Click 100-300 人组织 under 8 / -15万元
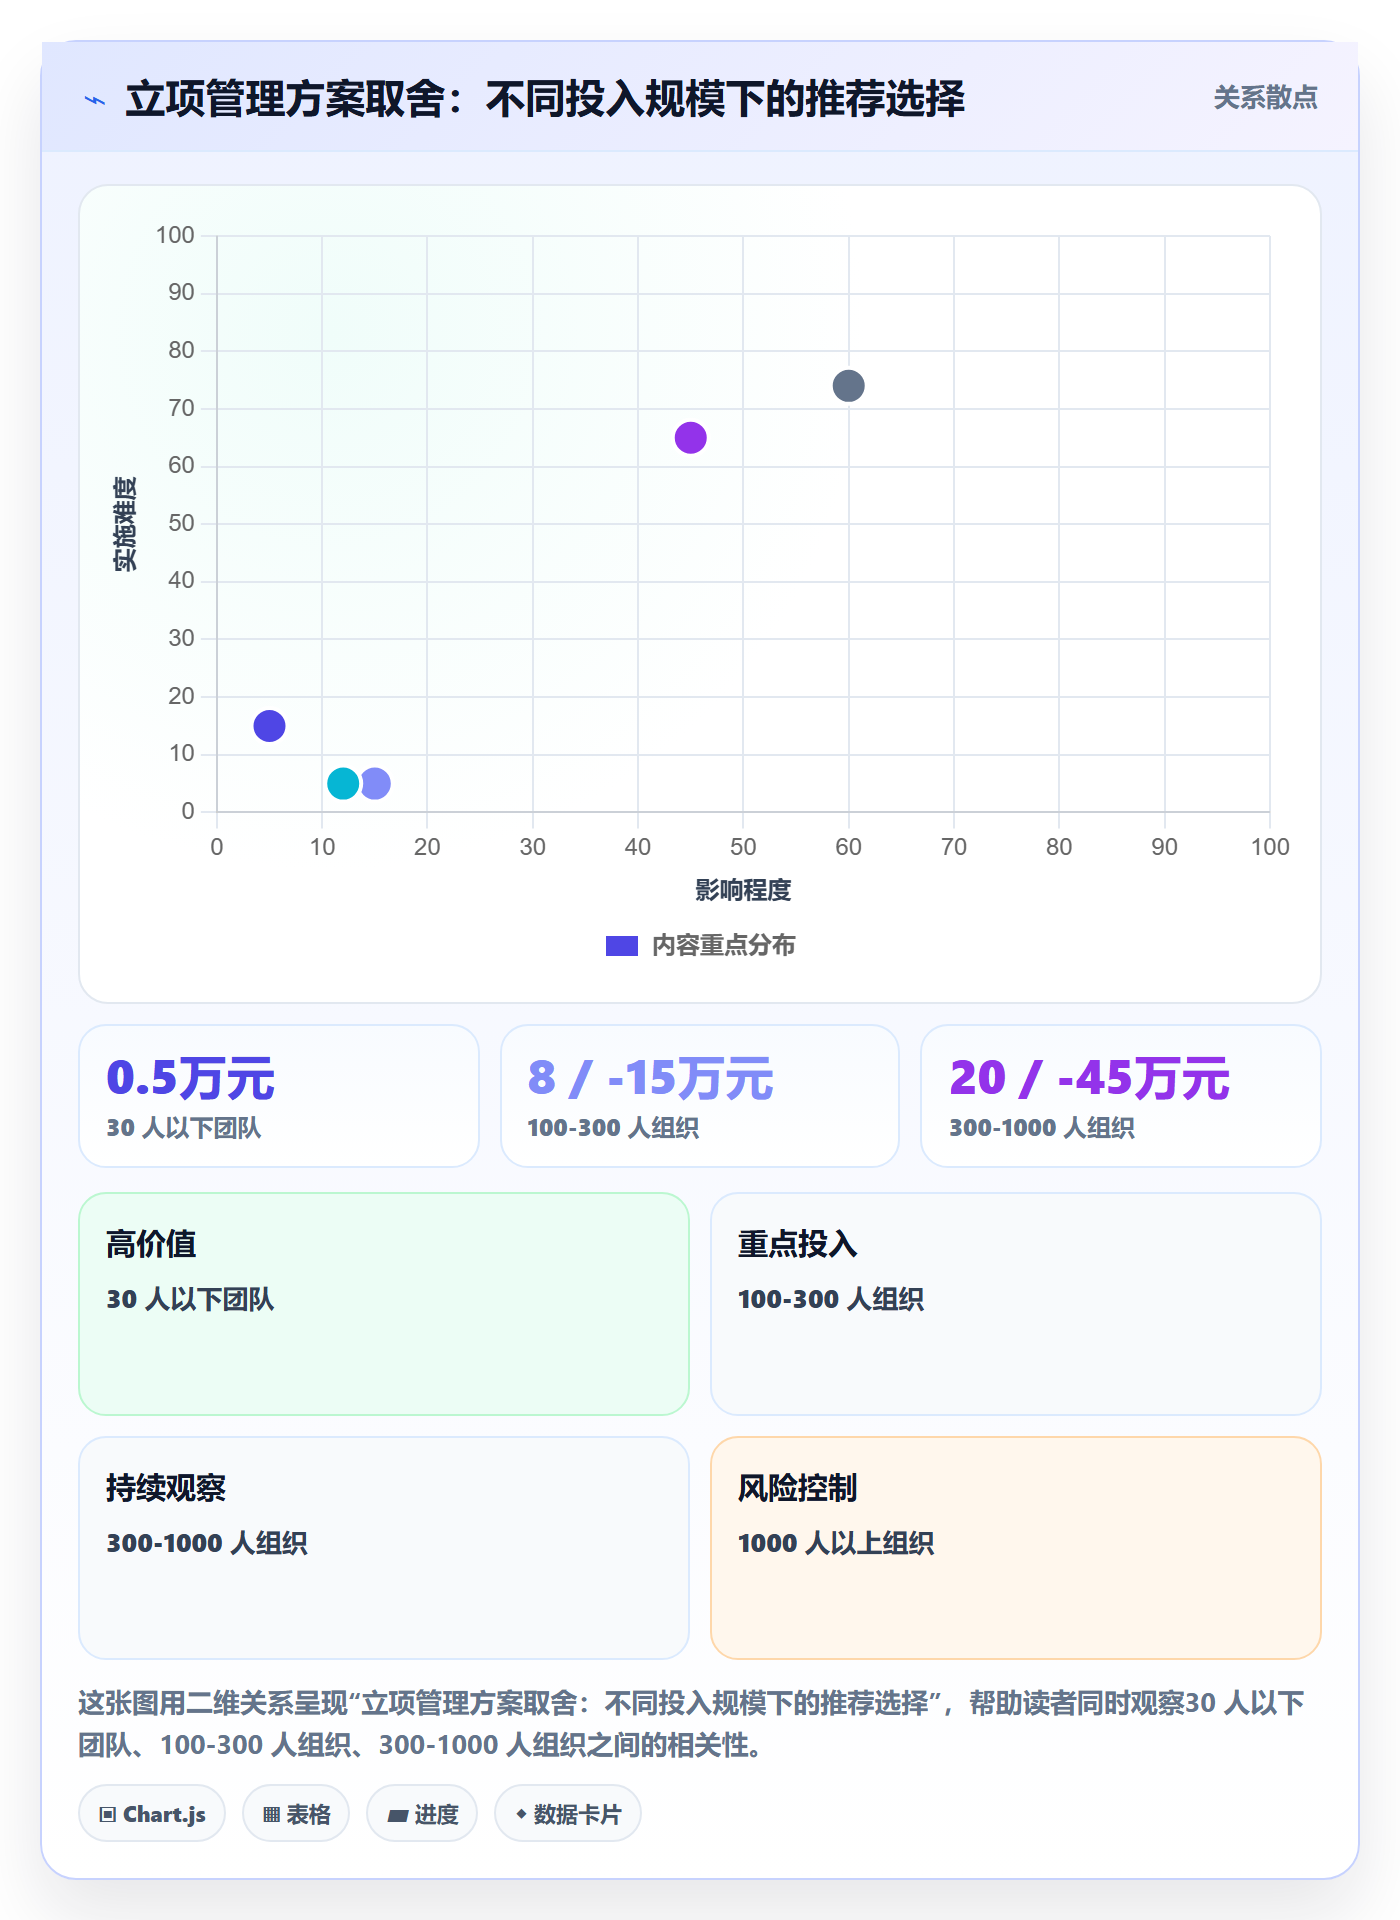This screenshot has height=1920, width=1400. [x=613, y=1128]
